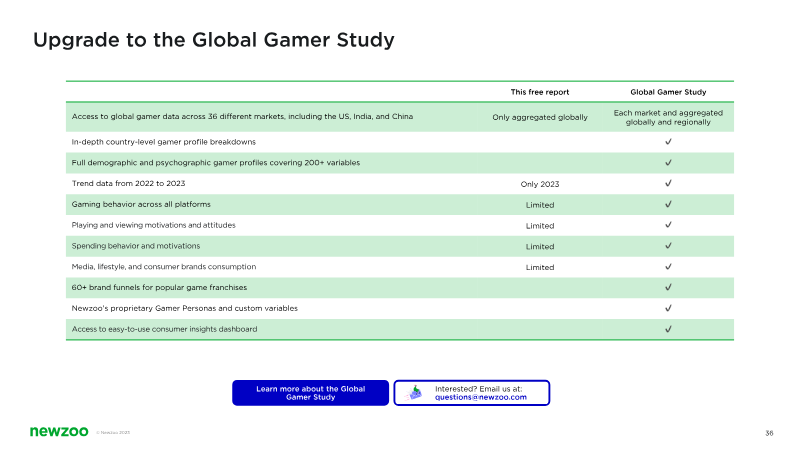This screenshot has height=450, width=800.
Task: Click the Only aggregated globally cell
Action: [540, 117]
